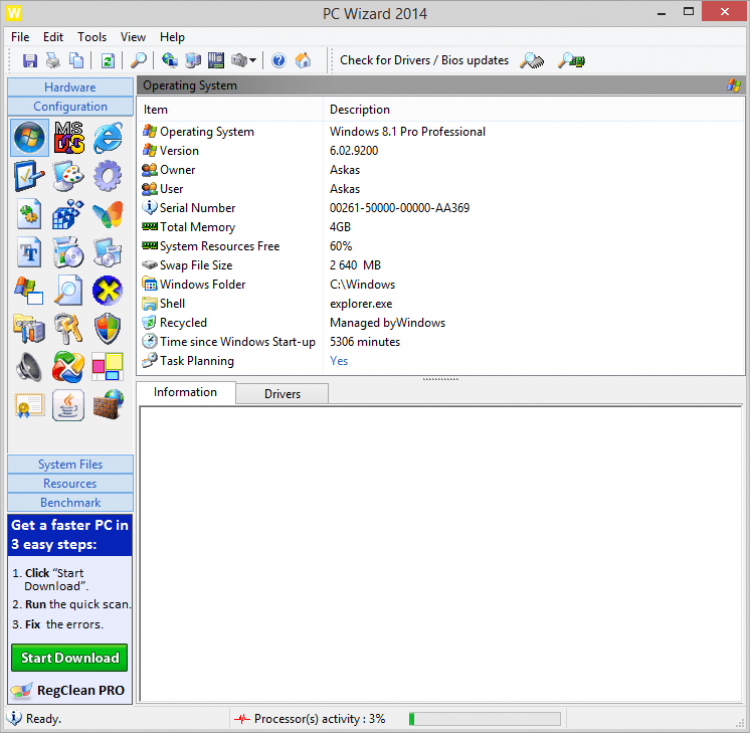Click the RegClean PRO ad link
The width and height of the screenshot is (750, 733).
[x=70, y=690]
